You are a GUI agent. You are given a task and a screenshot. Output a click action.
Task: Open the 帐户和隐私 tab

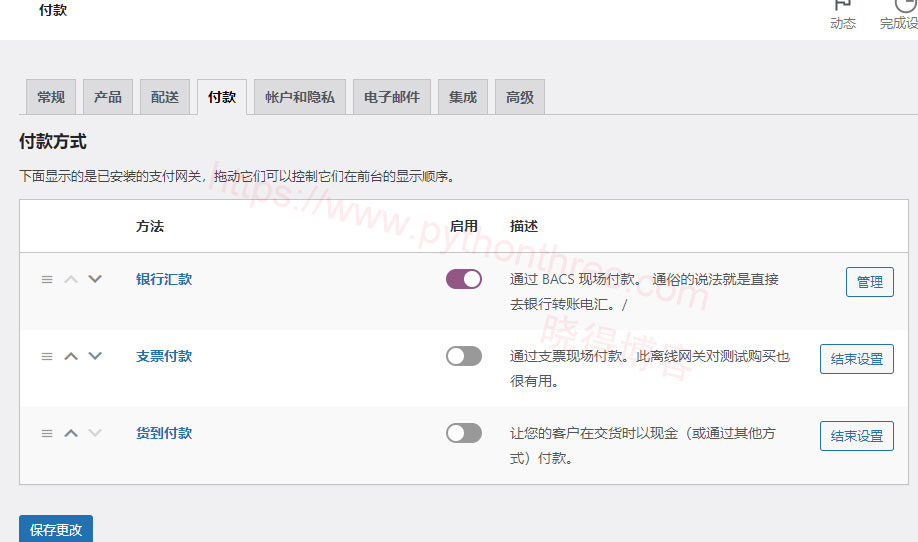pyautogui.click(x=300, y=97)
